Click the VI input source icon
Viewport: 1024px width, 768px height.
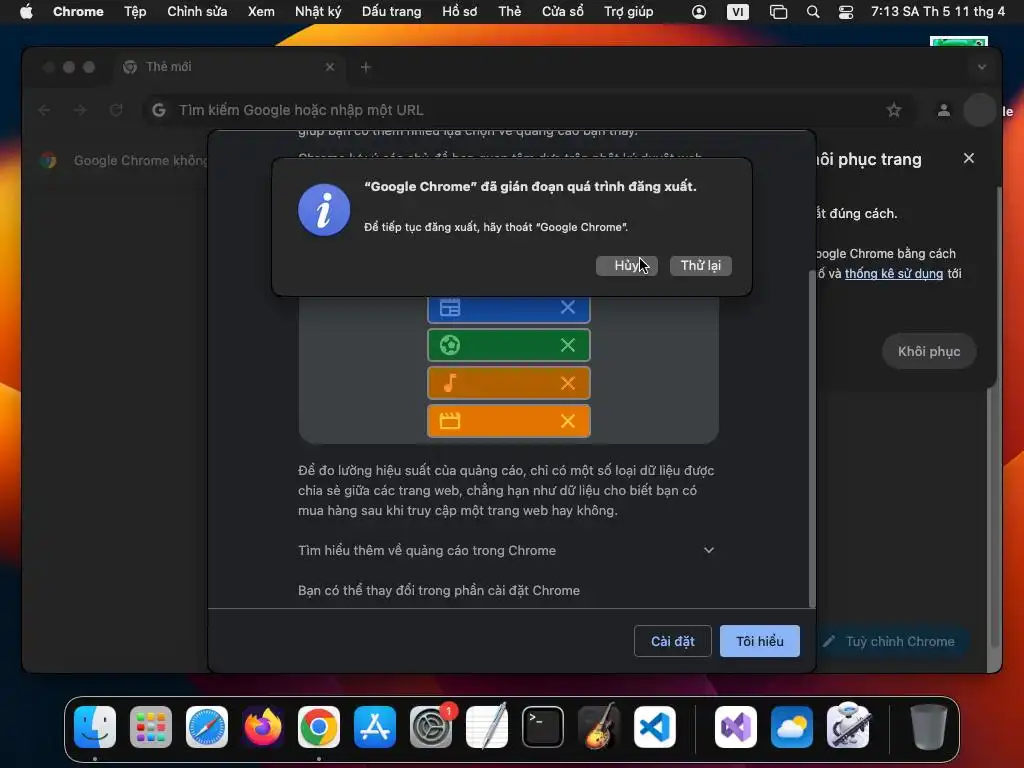pyautogui.click(x=738, y=12)
